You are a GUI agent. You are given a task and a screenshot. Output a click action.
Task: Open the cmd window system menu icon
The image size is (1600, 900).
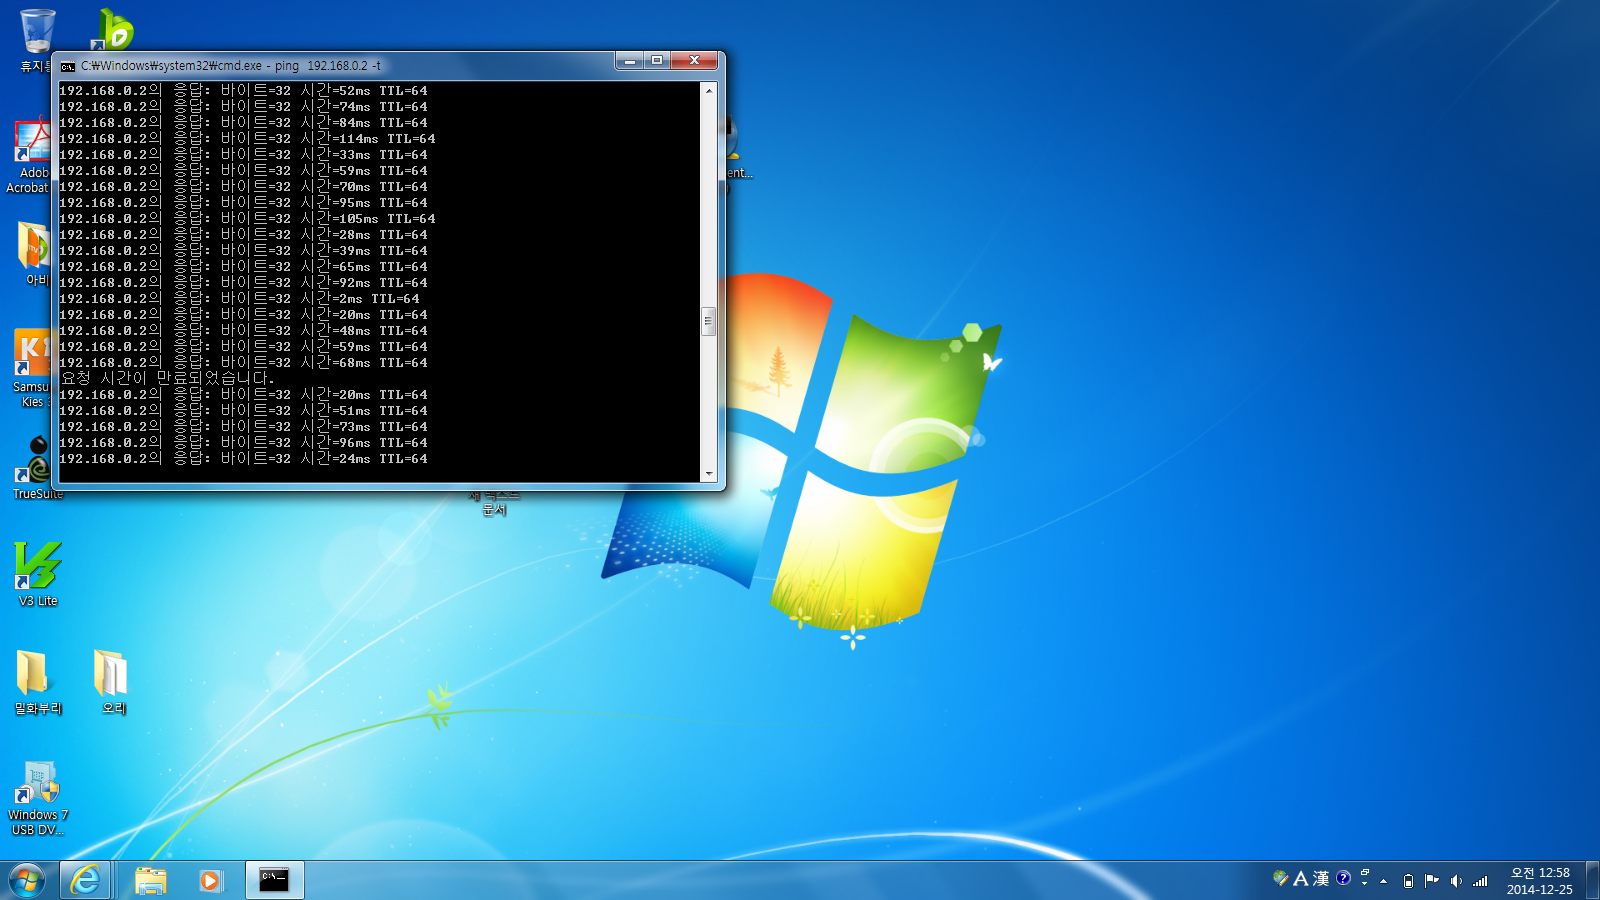68,66
